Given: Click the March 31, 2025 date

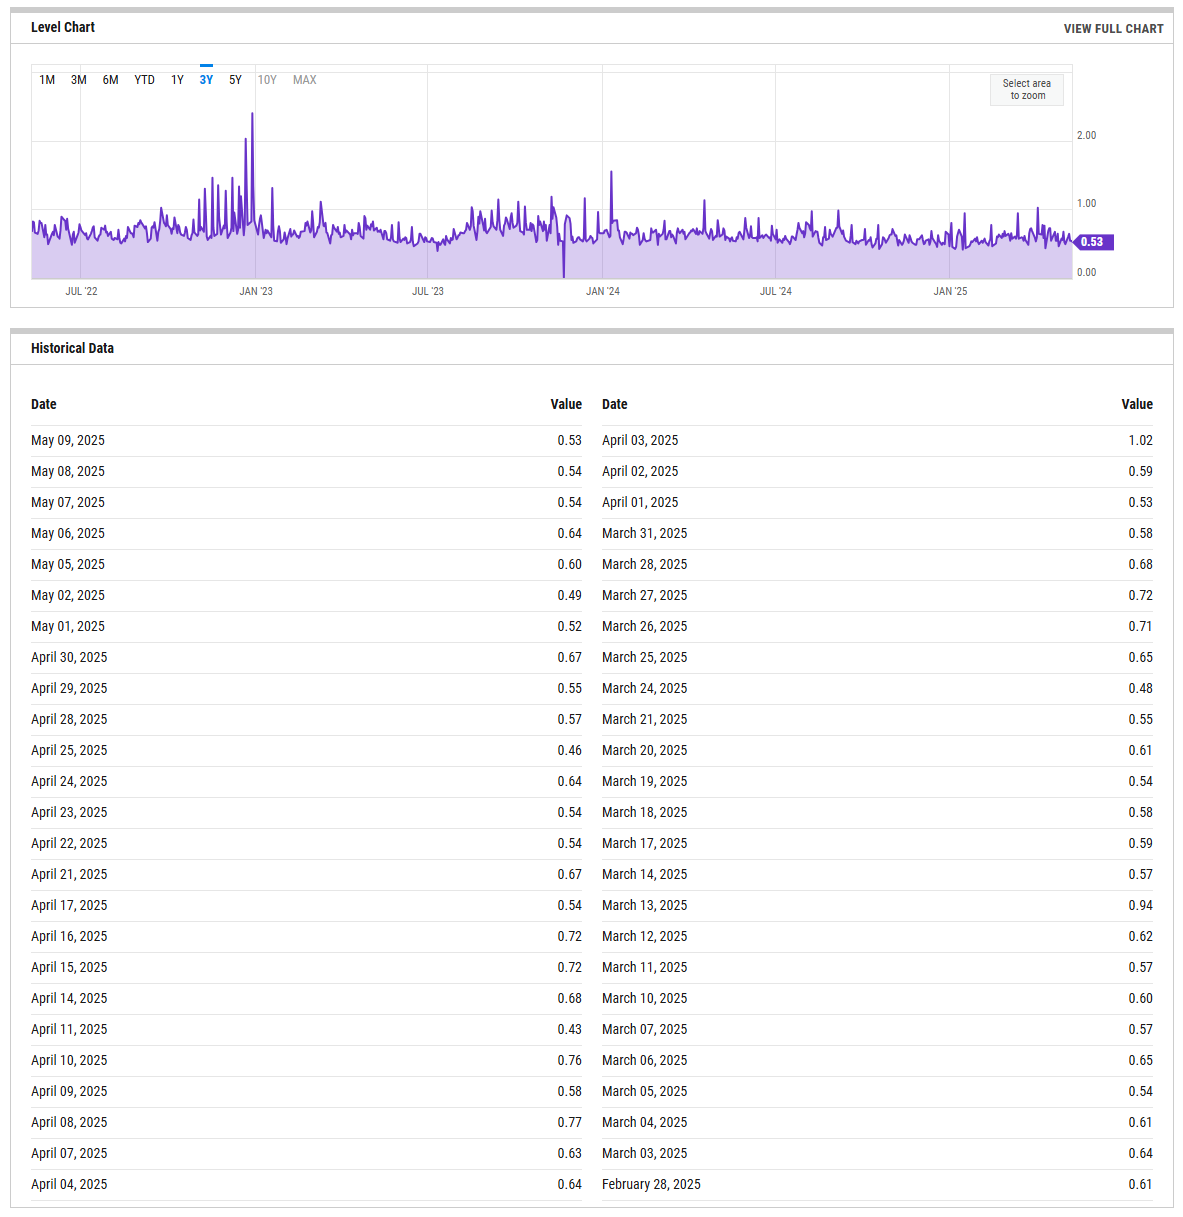Looking at the screenshot, I should (x=645, y=533).
